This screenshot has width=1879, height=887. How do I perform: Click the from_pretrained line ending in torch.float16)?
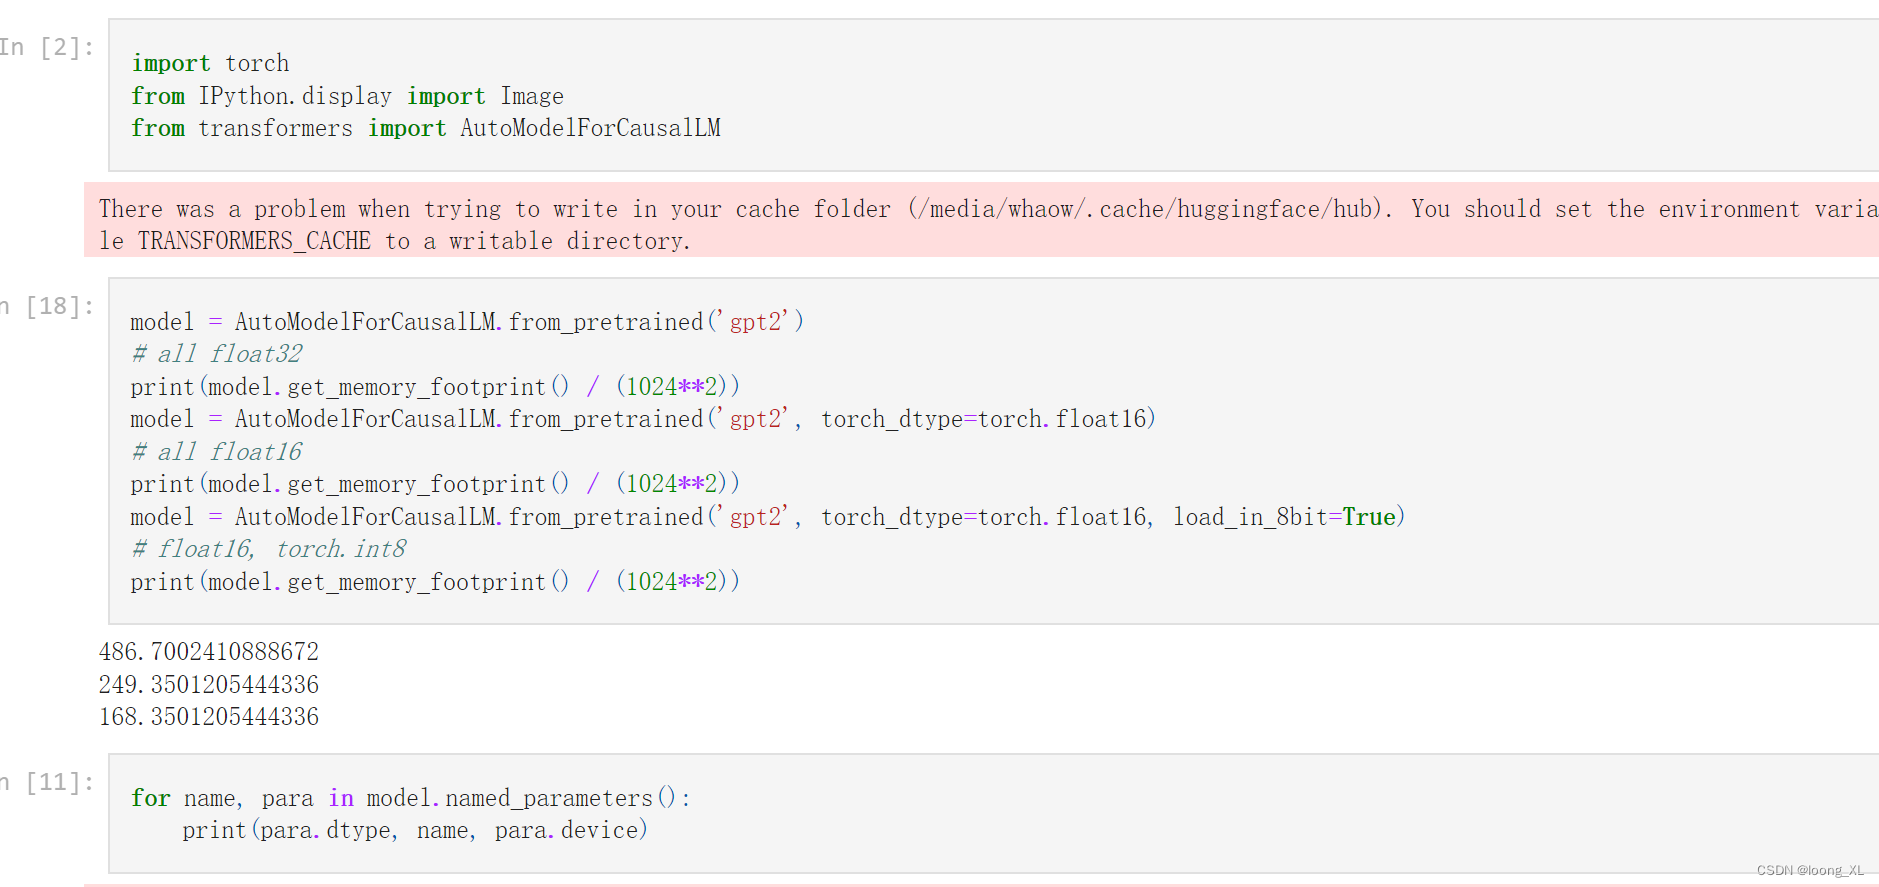coord(643,419)
